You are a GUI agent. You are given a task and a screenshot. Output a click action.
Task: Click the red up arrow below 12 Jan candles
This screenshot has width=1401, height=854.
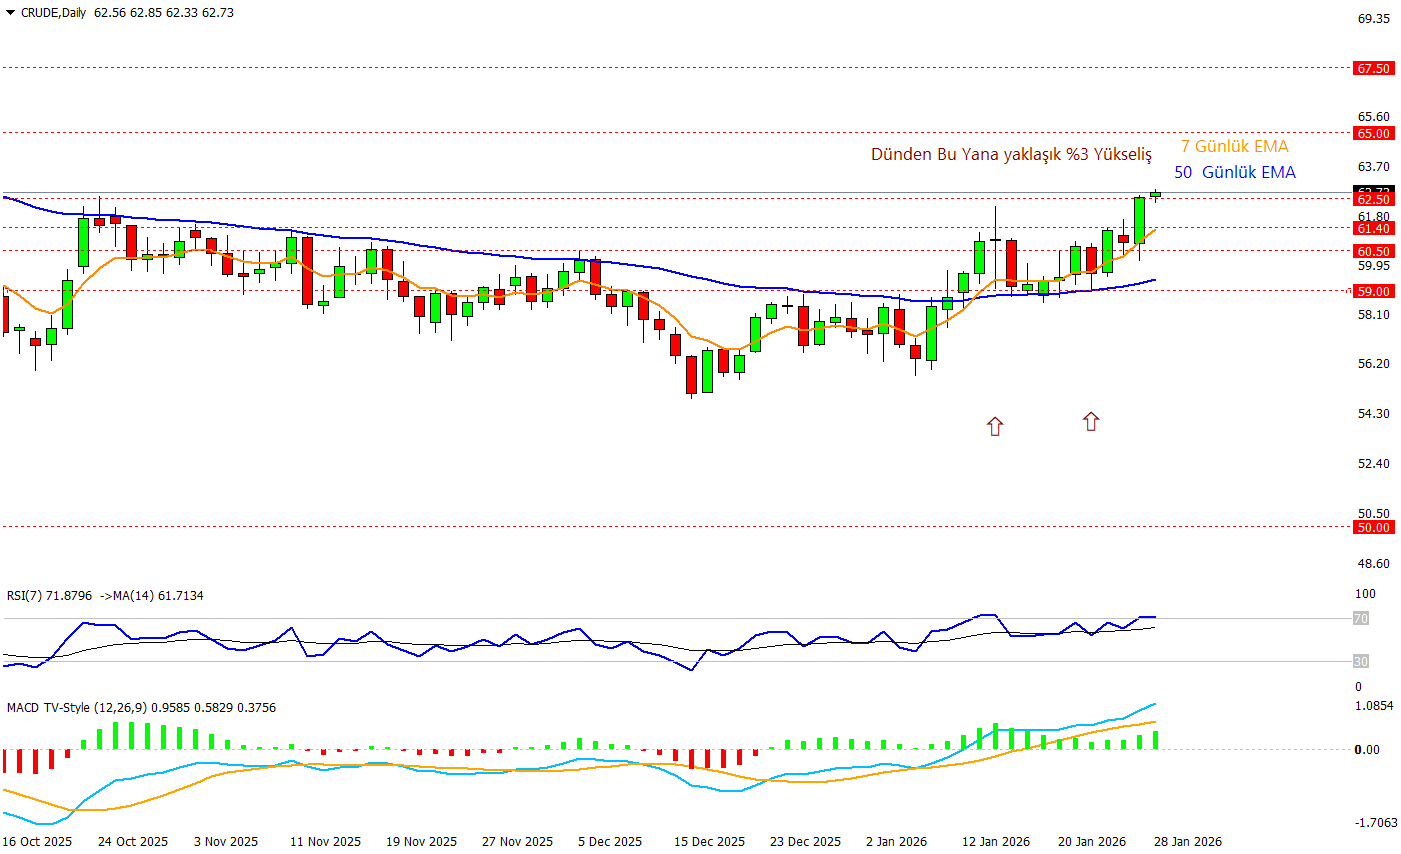click(x=994, y=427)
